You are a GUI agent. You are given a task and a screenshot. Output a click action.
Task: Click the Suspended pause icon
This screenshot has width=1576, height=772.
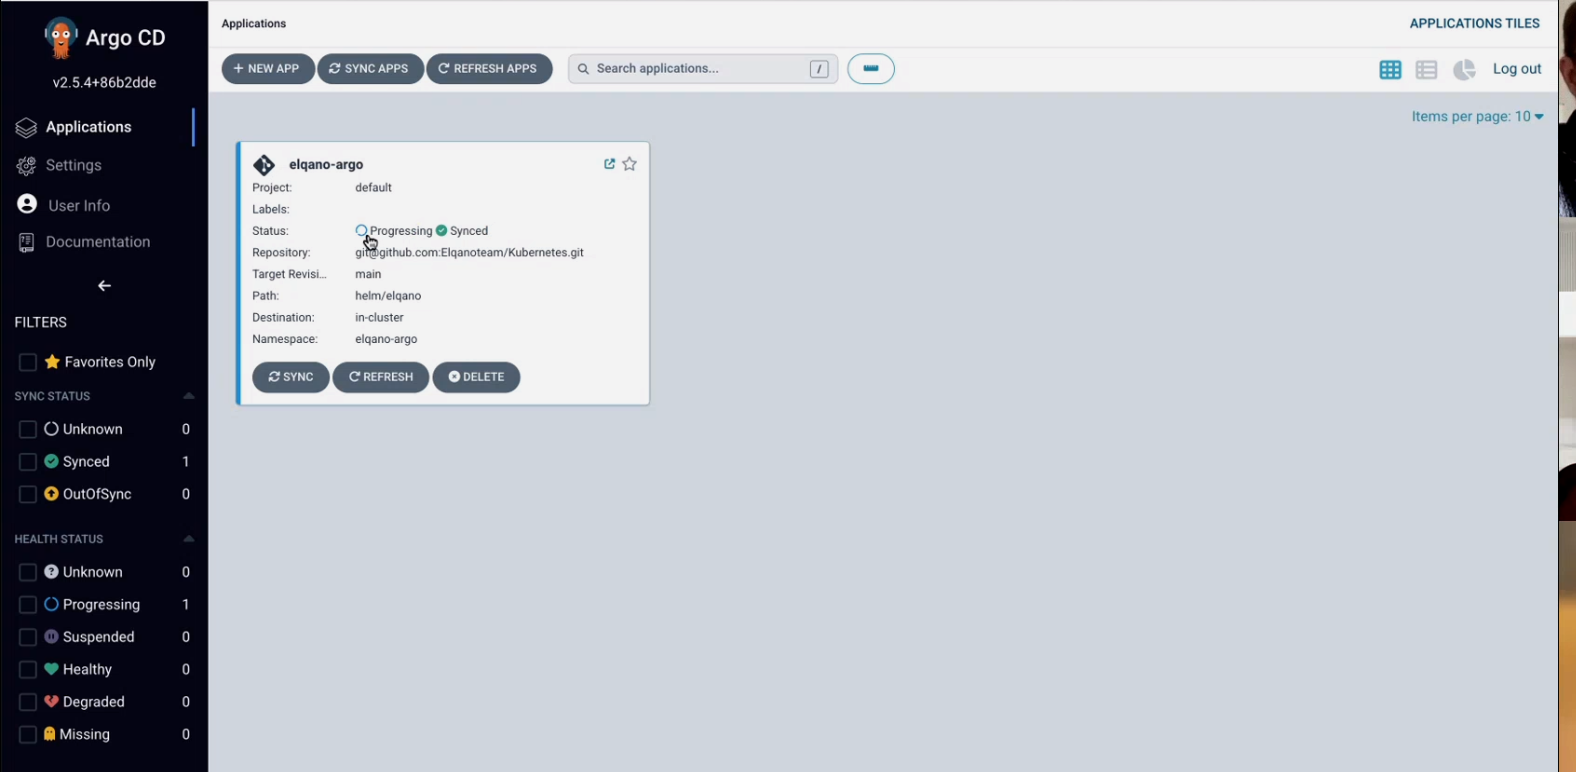click(x=51, y=637)
